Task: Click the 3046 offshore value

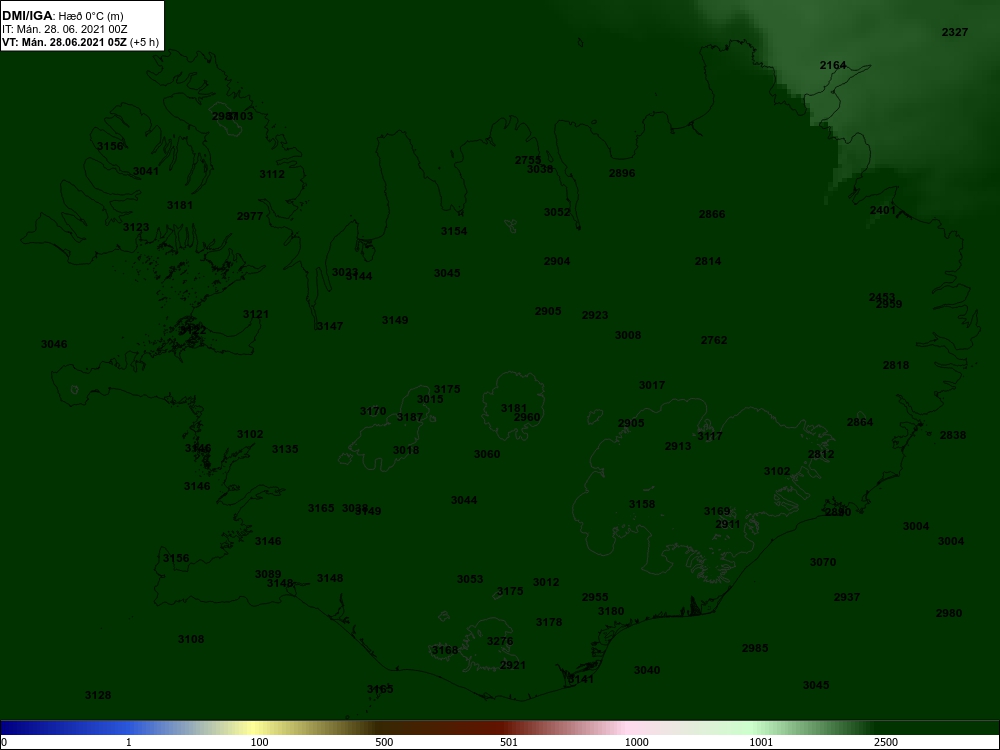Action: coord(54,344)
